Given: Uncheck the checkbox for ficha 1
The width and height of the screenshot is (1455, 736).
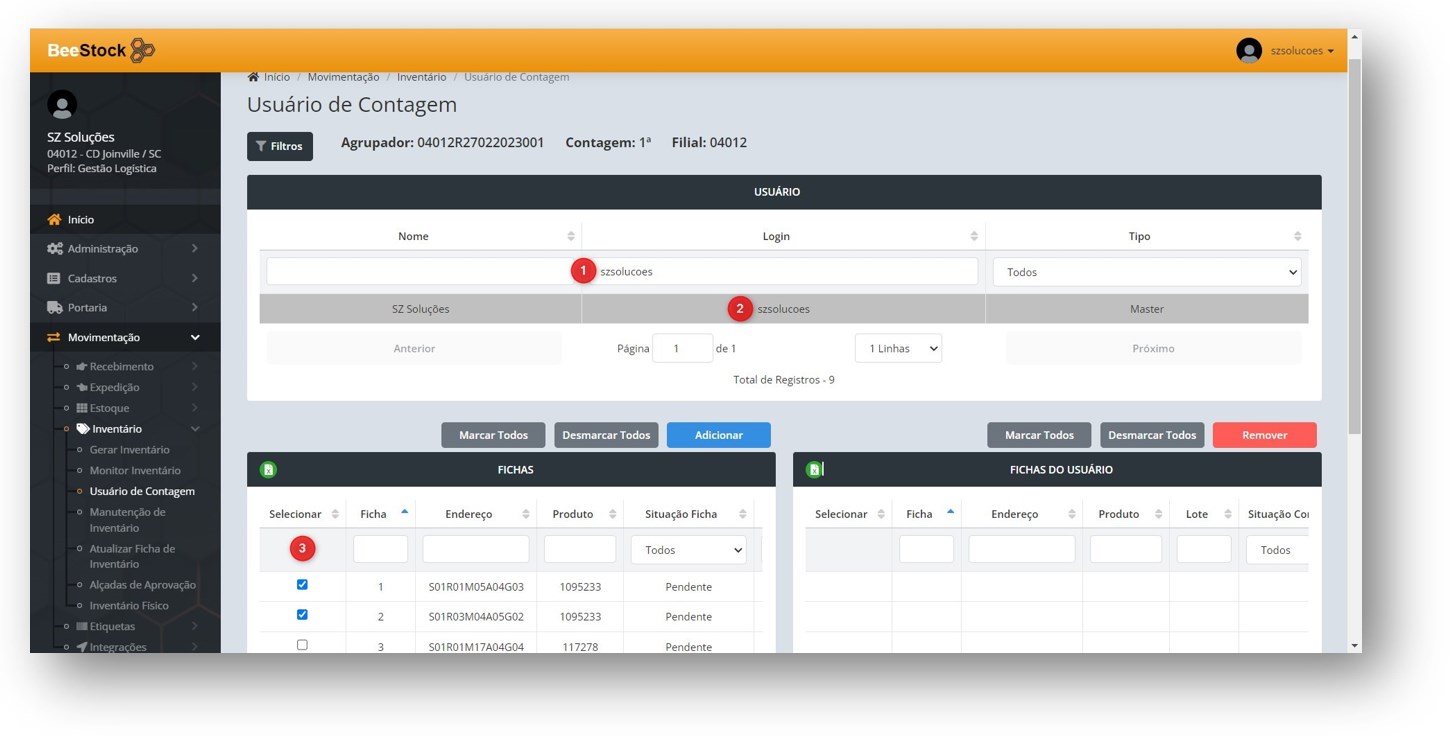Looking at the screenshot, I should (302, 585).
